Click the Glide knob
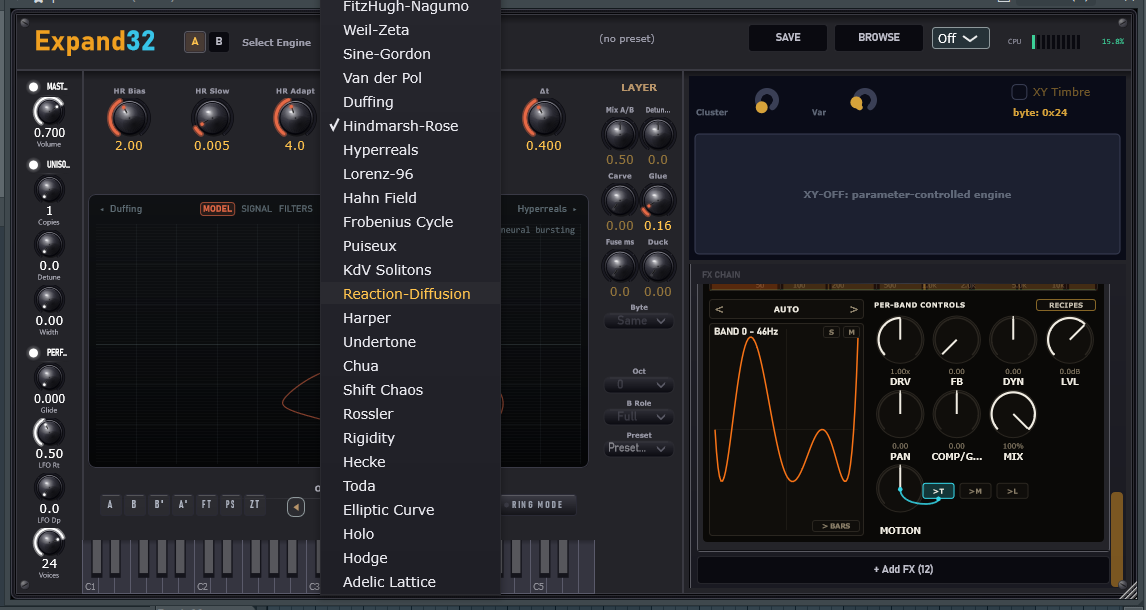1146x610 pixels. pos(49,378)
